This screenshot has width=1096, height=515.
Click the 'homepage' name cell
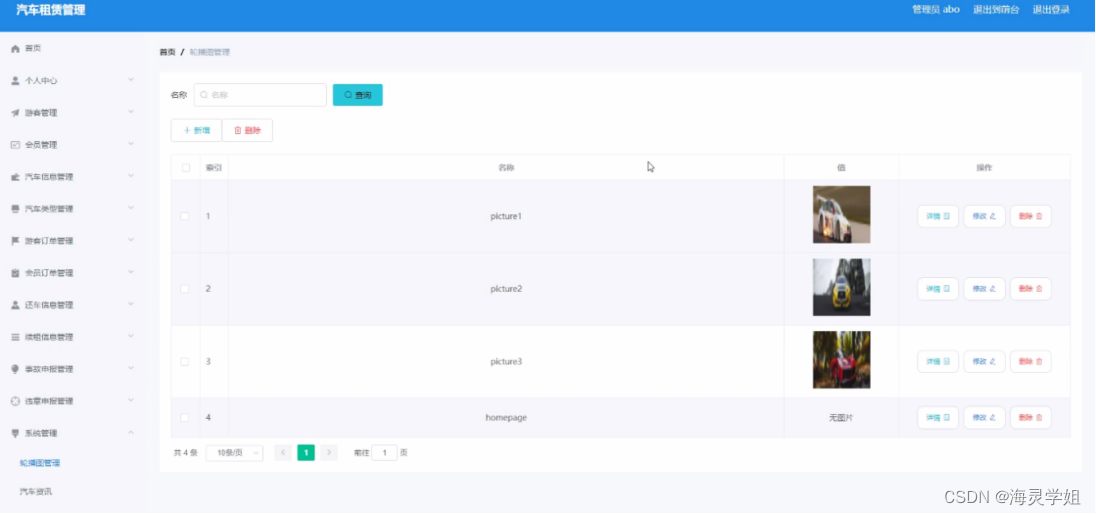click(x=506, y=418)
